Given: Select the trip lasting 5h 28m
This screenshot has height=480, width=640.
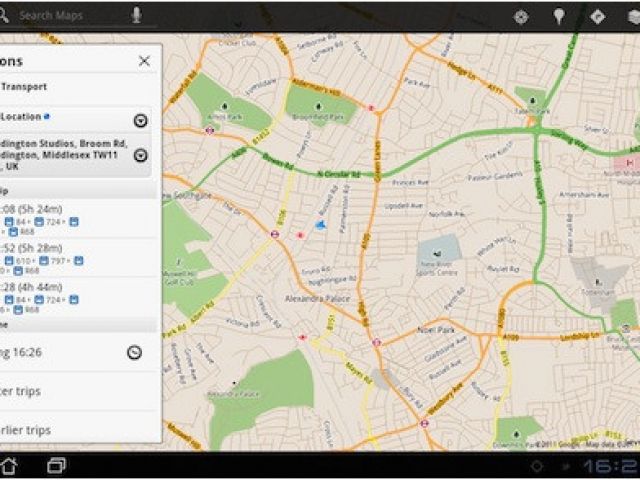Looking at the screenshot, I should point(78,258).
